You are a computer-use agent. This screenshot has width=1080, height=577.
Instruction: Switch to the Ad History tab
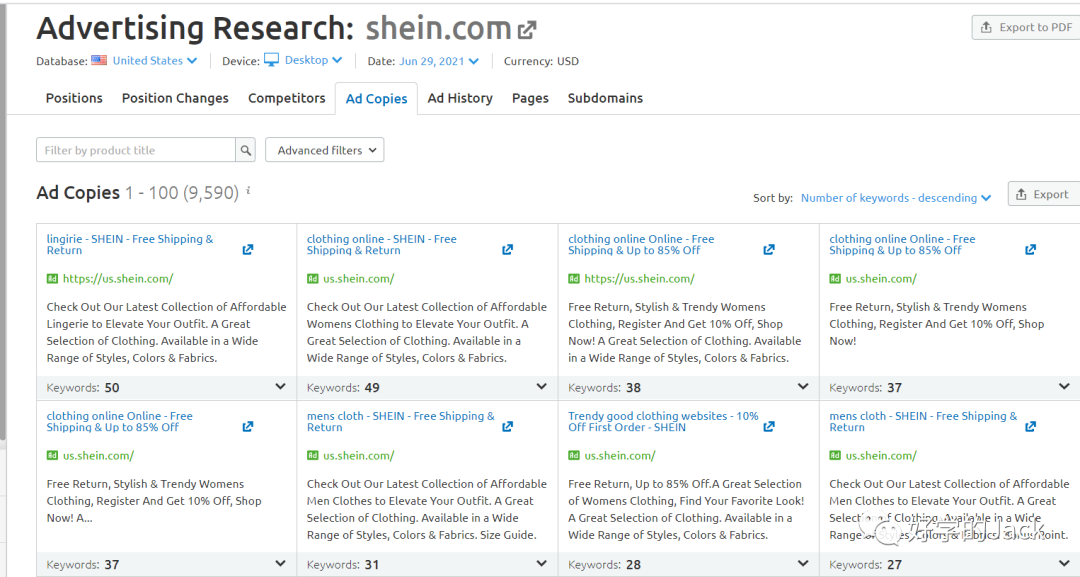[x=460, y=98]
